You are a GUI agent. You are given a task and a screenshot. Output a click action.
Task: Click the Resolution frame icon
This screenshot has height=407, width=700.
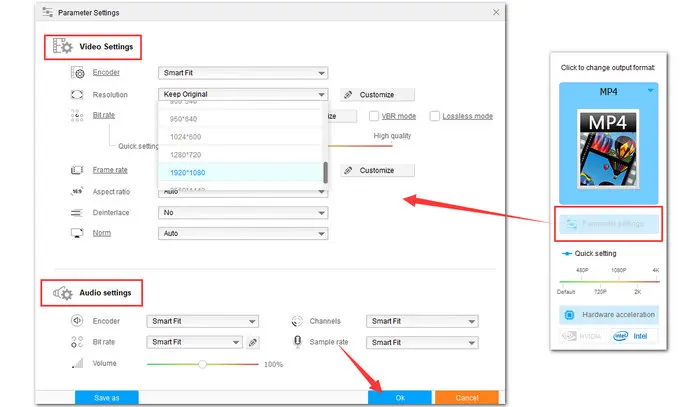(77, 95)
